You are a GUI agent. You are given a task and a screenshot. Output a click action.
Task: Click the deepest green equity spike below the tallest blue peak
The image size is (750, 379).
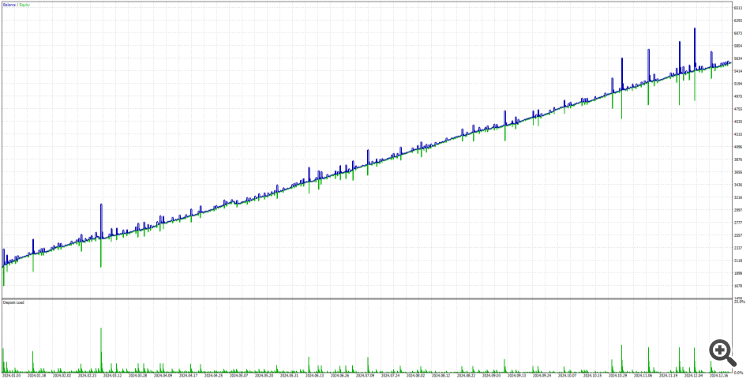pos(695,85)
